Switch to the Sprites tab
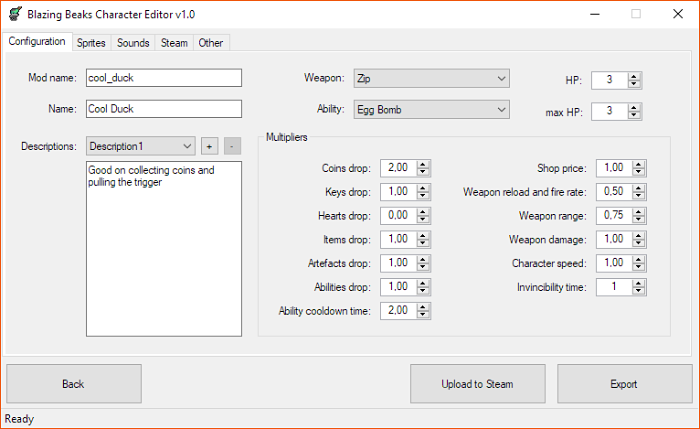 pos(91,43)
